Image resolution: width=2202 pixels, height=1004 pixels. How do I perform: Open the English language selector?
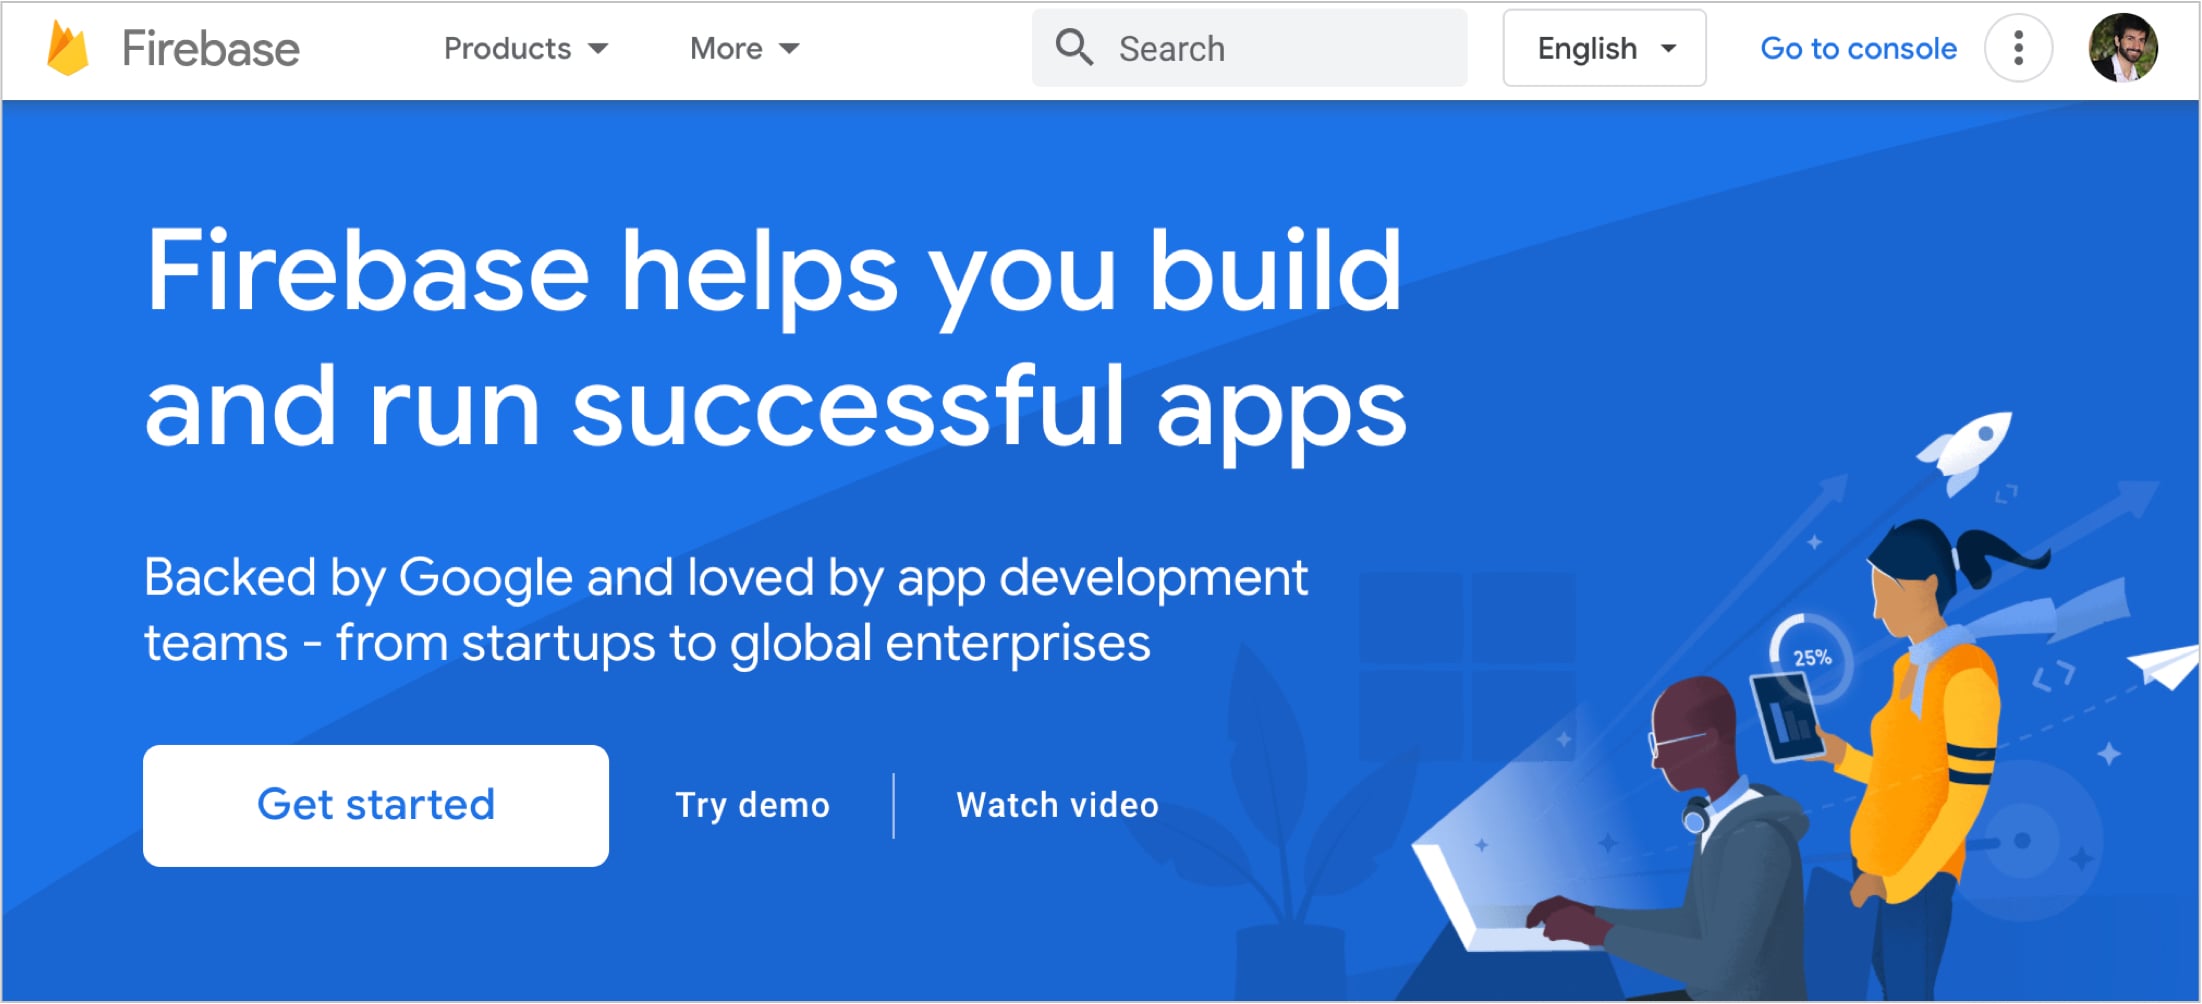(x=1604, y=48)
